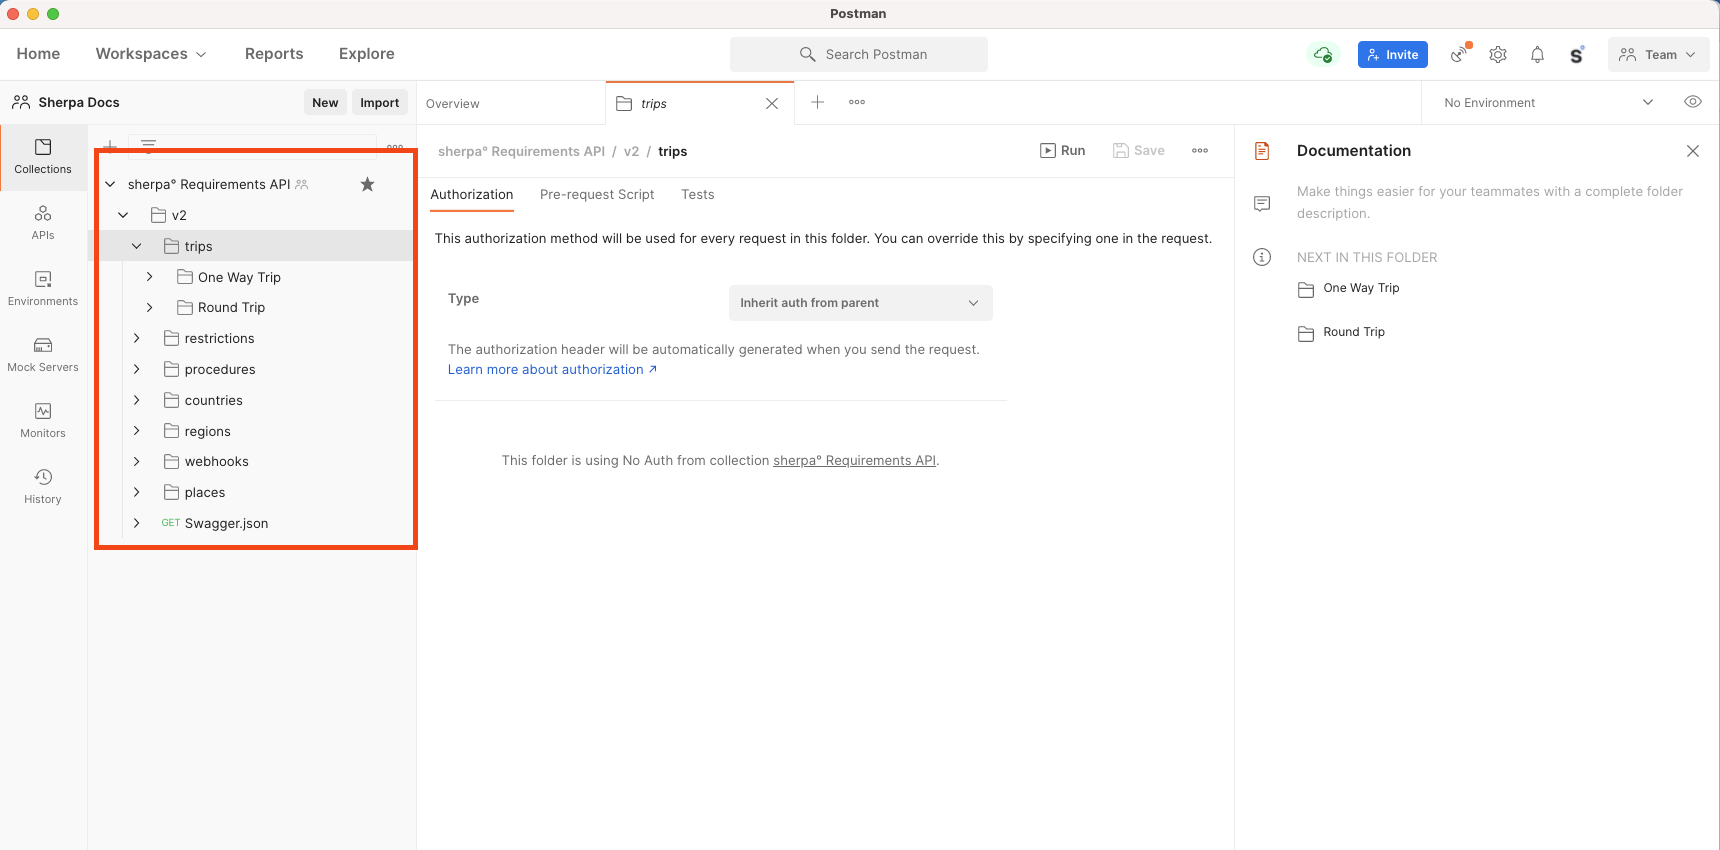Collapse the trips folder chevron
This screenshot has height=850, width=1720.
tap(137, 246)
